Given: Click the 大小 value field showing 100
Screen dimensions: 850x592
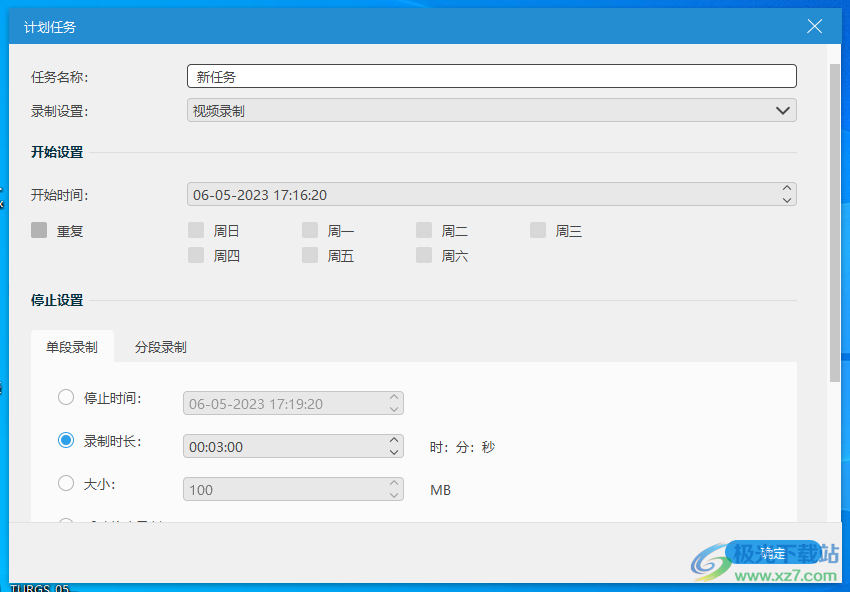Looking at the screenshot, I should pyautogui.click(x=293, y=490).
